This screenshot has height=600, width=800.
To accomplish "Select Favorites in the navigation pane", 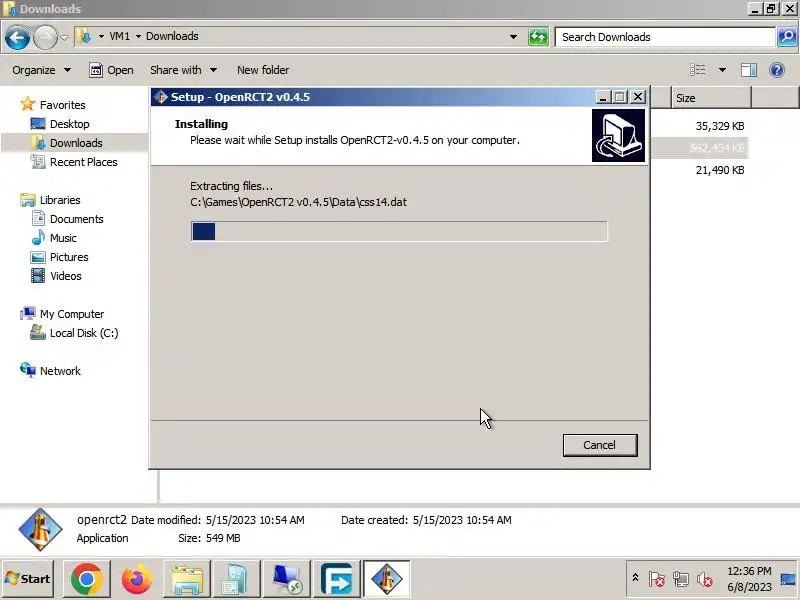I will [x=53, y=105].
